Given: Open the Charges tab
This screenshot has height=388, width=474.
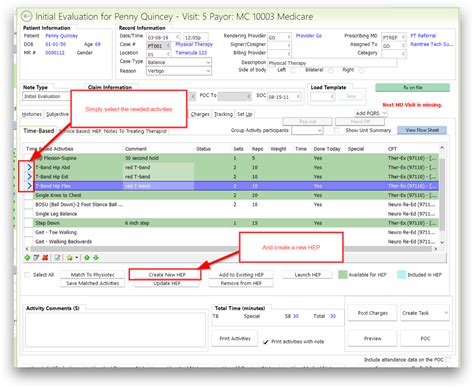Looking at the screenshot, I should click(x=200, y=114).
